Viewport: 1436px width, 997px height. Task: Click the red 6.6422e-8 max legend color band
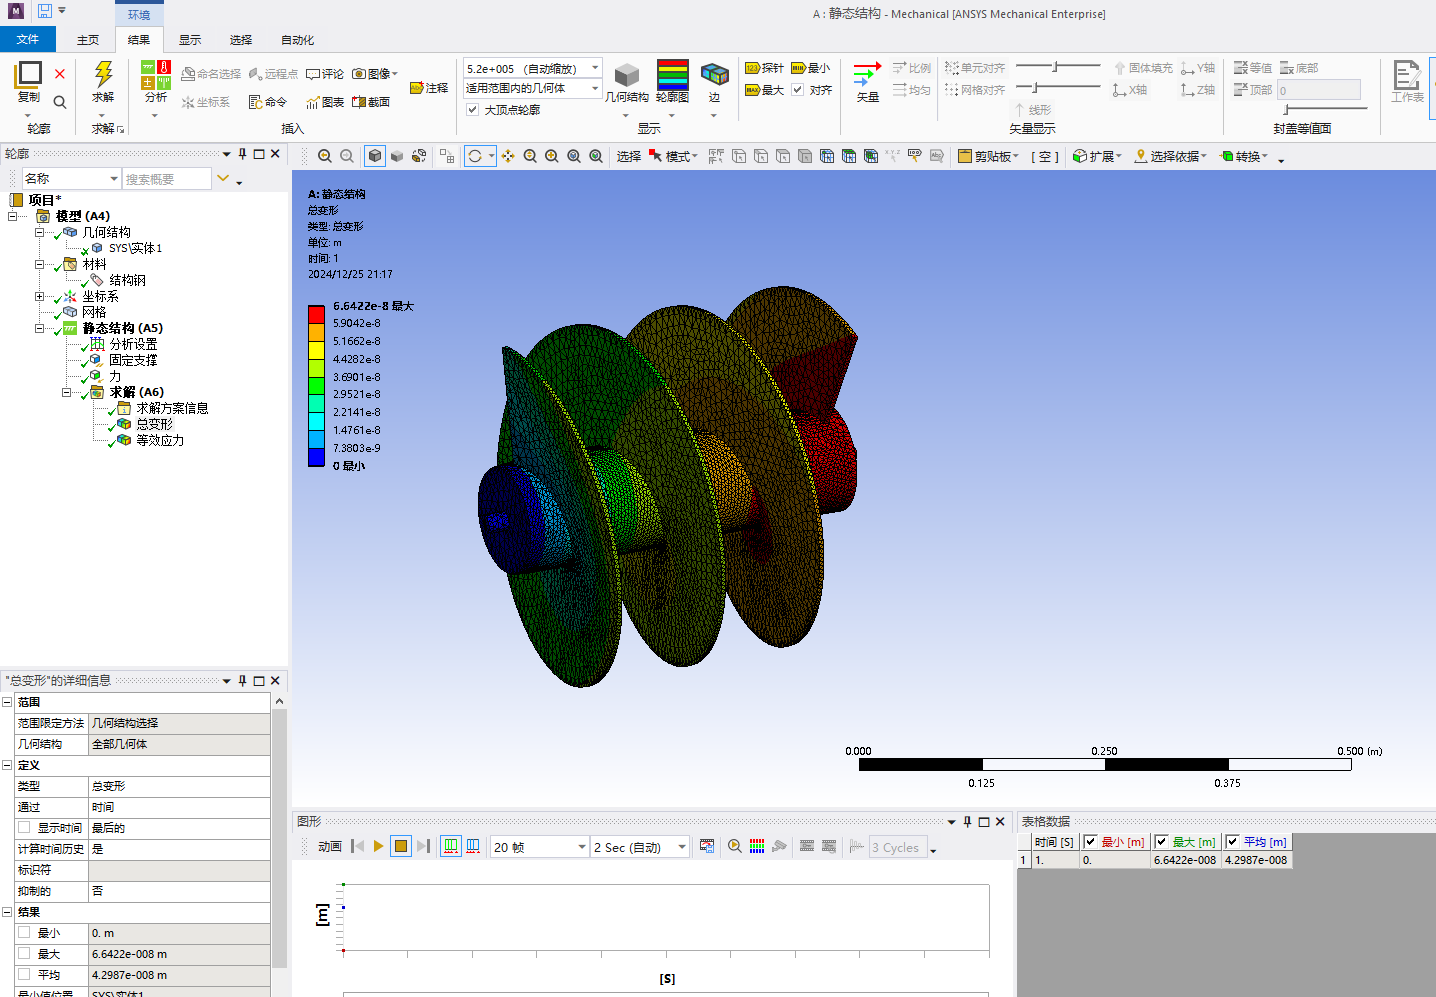coord(316,315)
